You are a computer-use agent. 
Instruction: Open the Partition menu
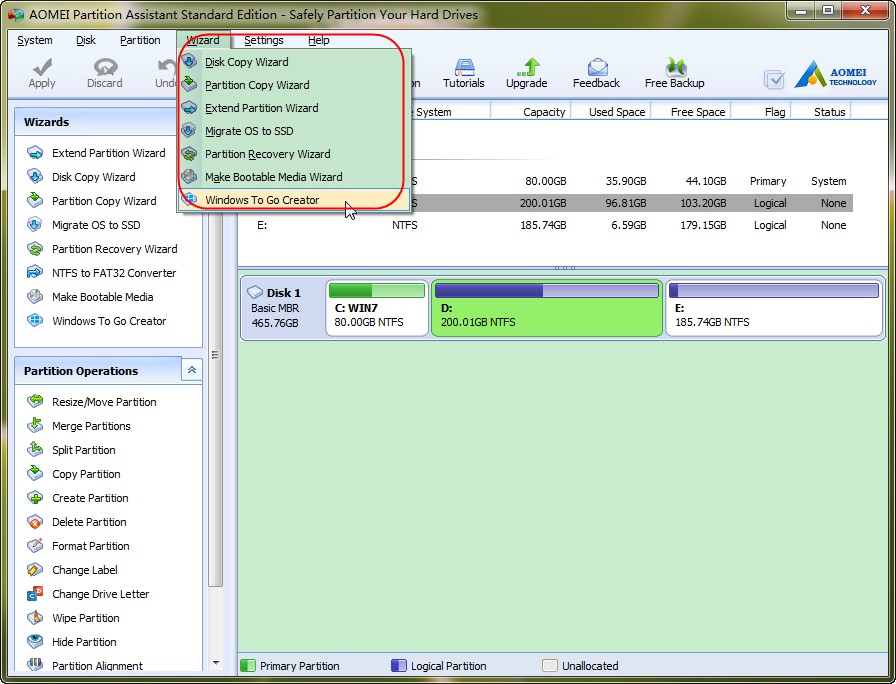click(x=140, y=40)
